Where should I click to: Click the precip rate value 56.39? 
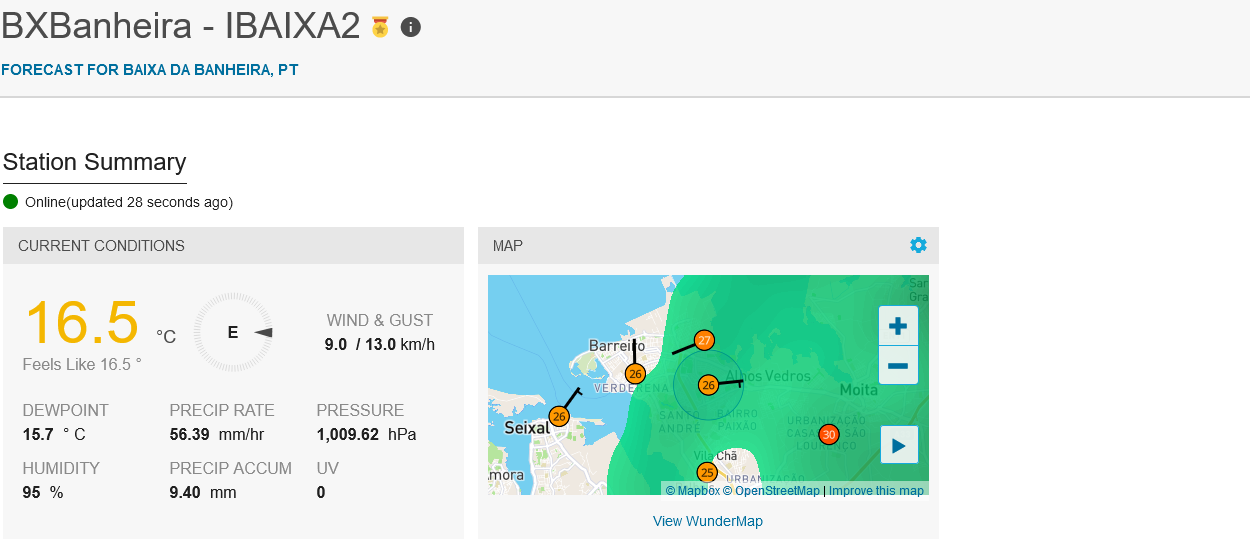pyautogui.click(x=190, y=434)
